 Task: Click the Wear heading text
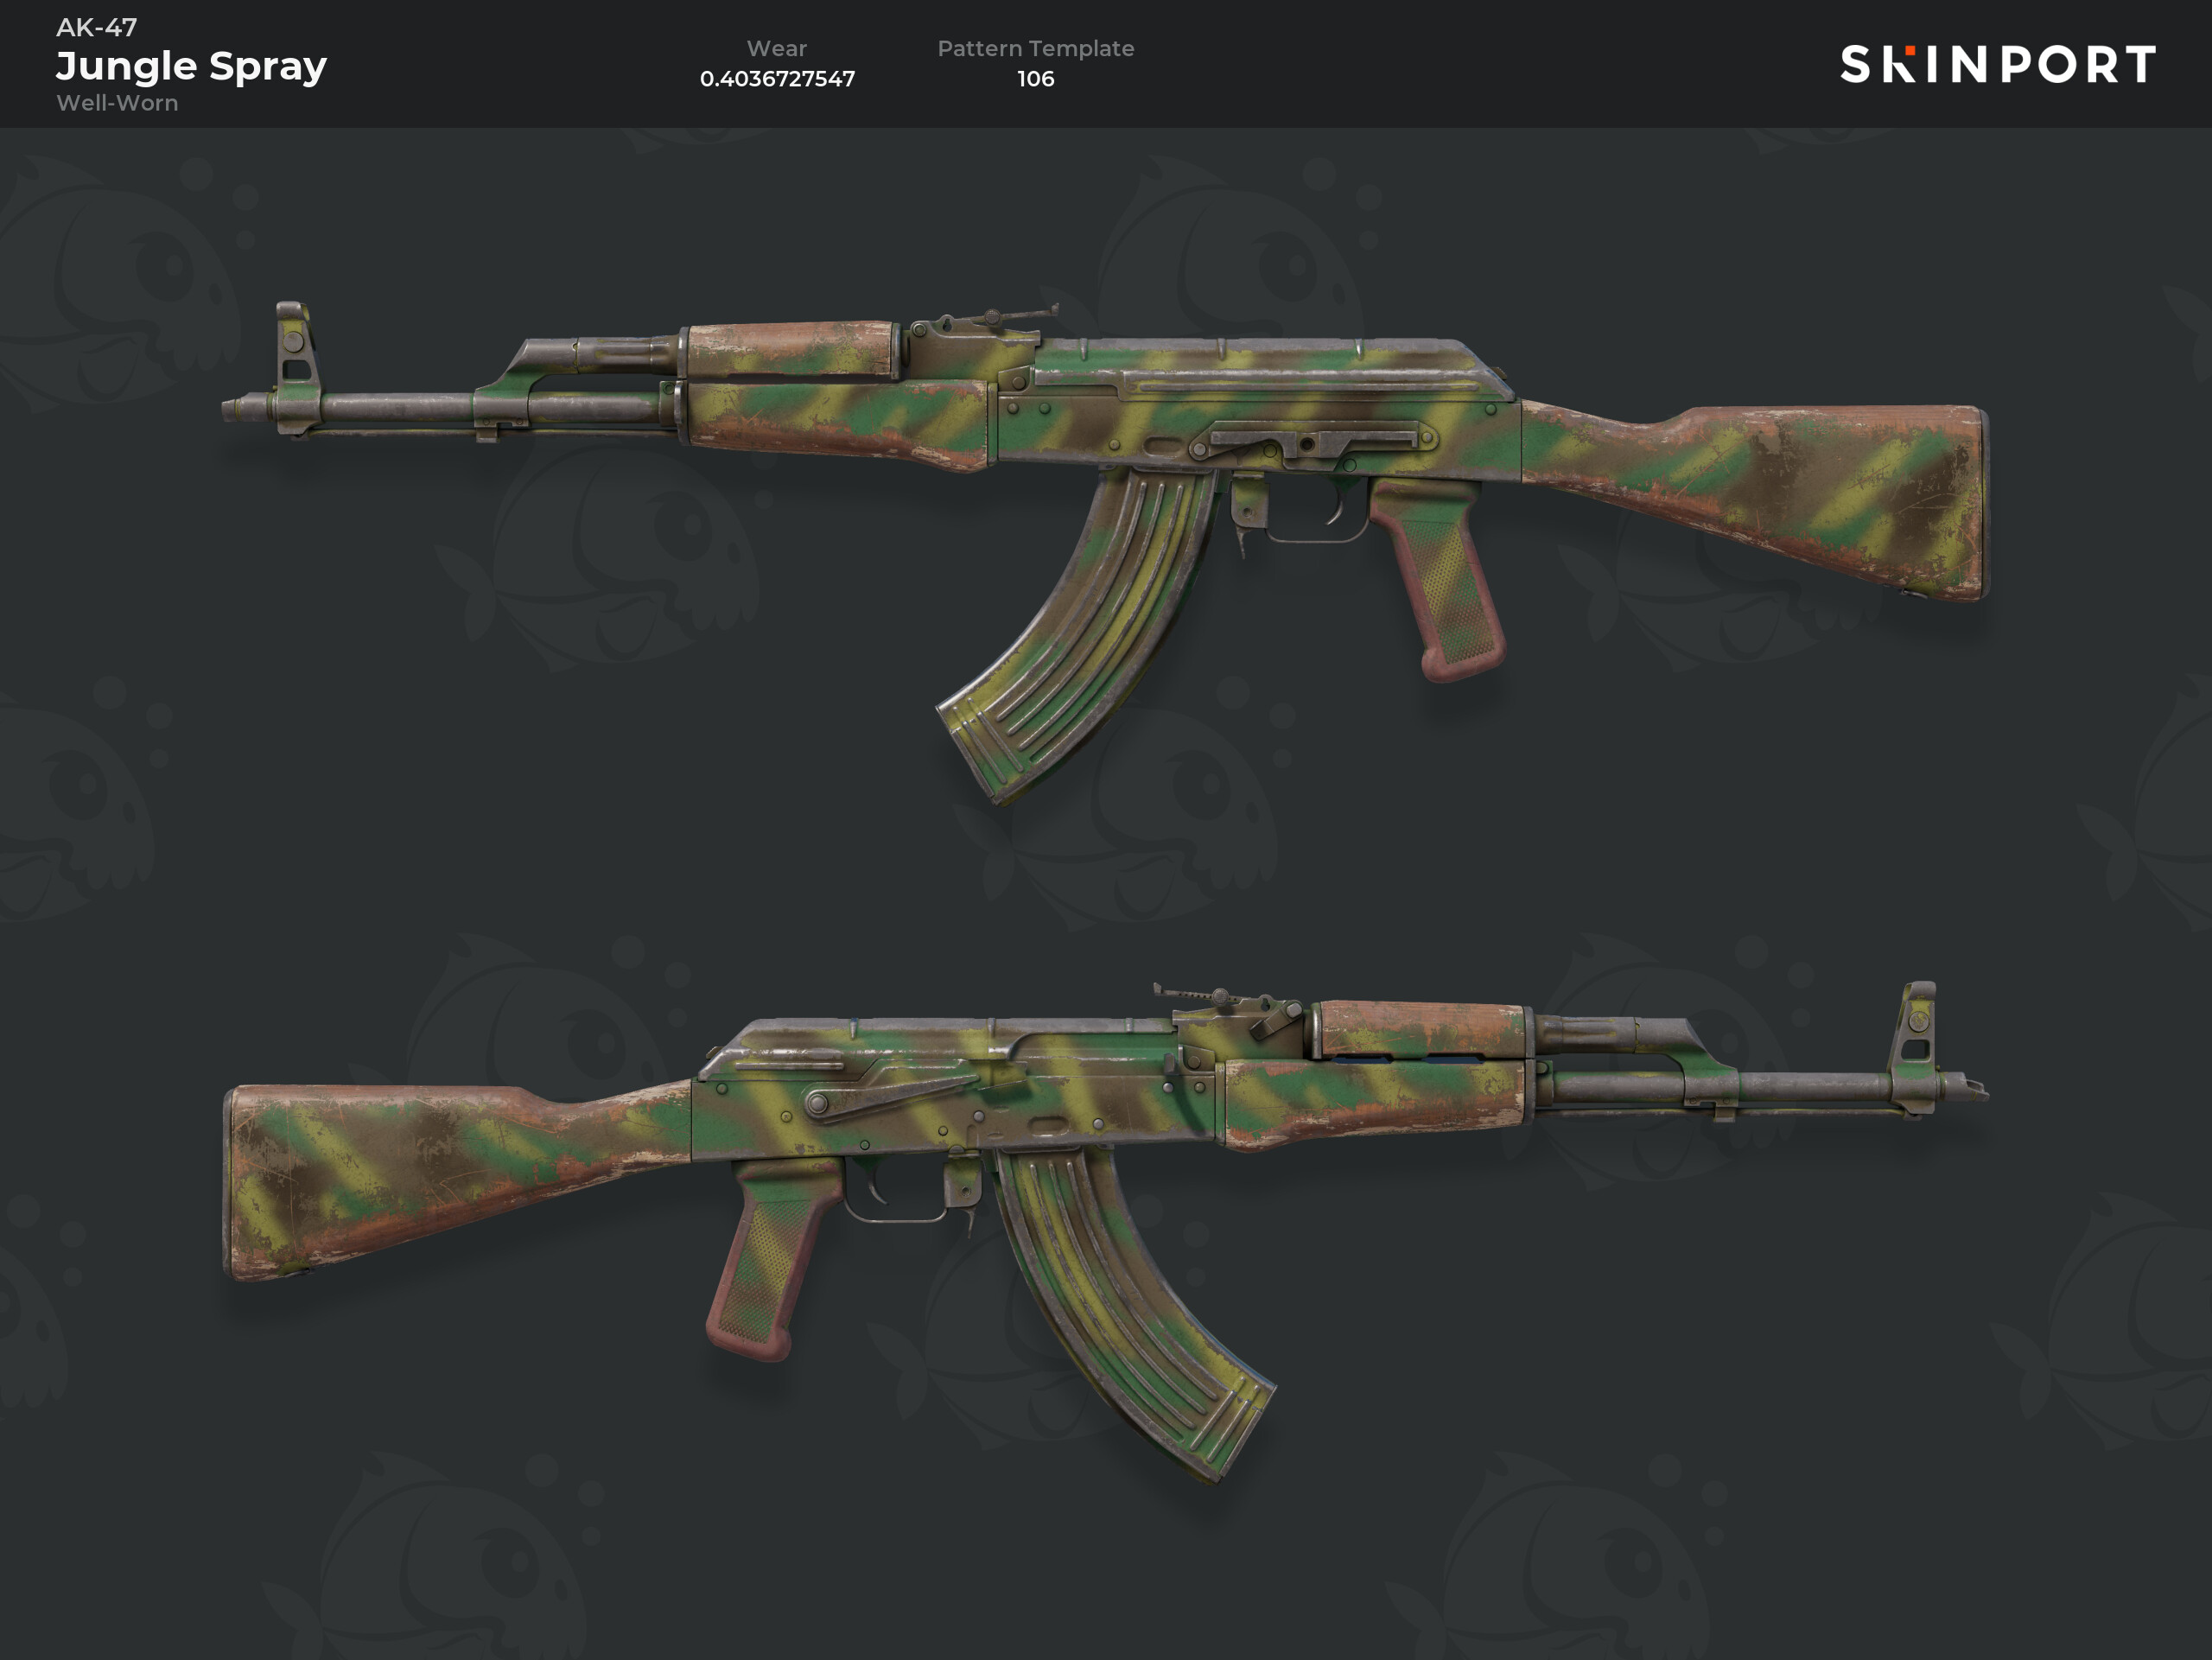(777, 48)
